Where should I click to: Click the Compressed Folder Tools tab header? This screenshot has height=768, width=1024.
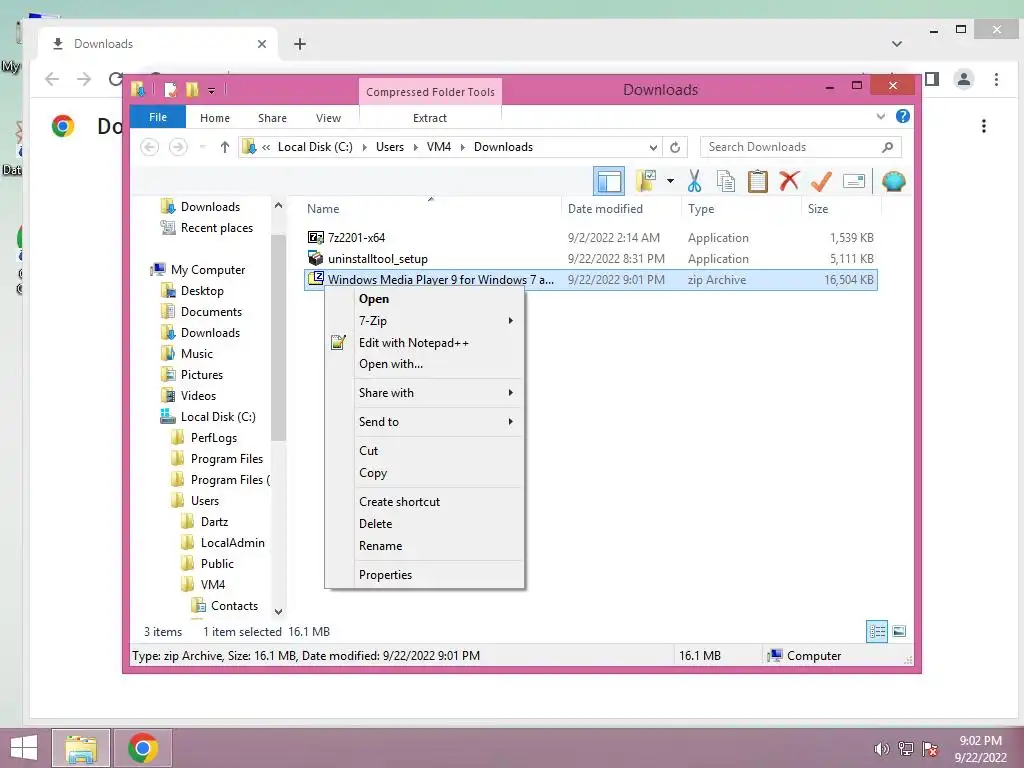[430, 92]
